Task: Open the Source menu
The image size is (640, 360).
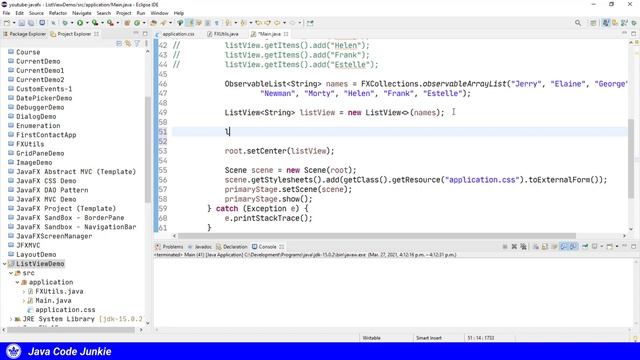Action: tap(36, 13)
